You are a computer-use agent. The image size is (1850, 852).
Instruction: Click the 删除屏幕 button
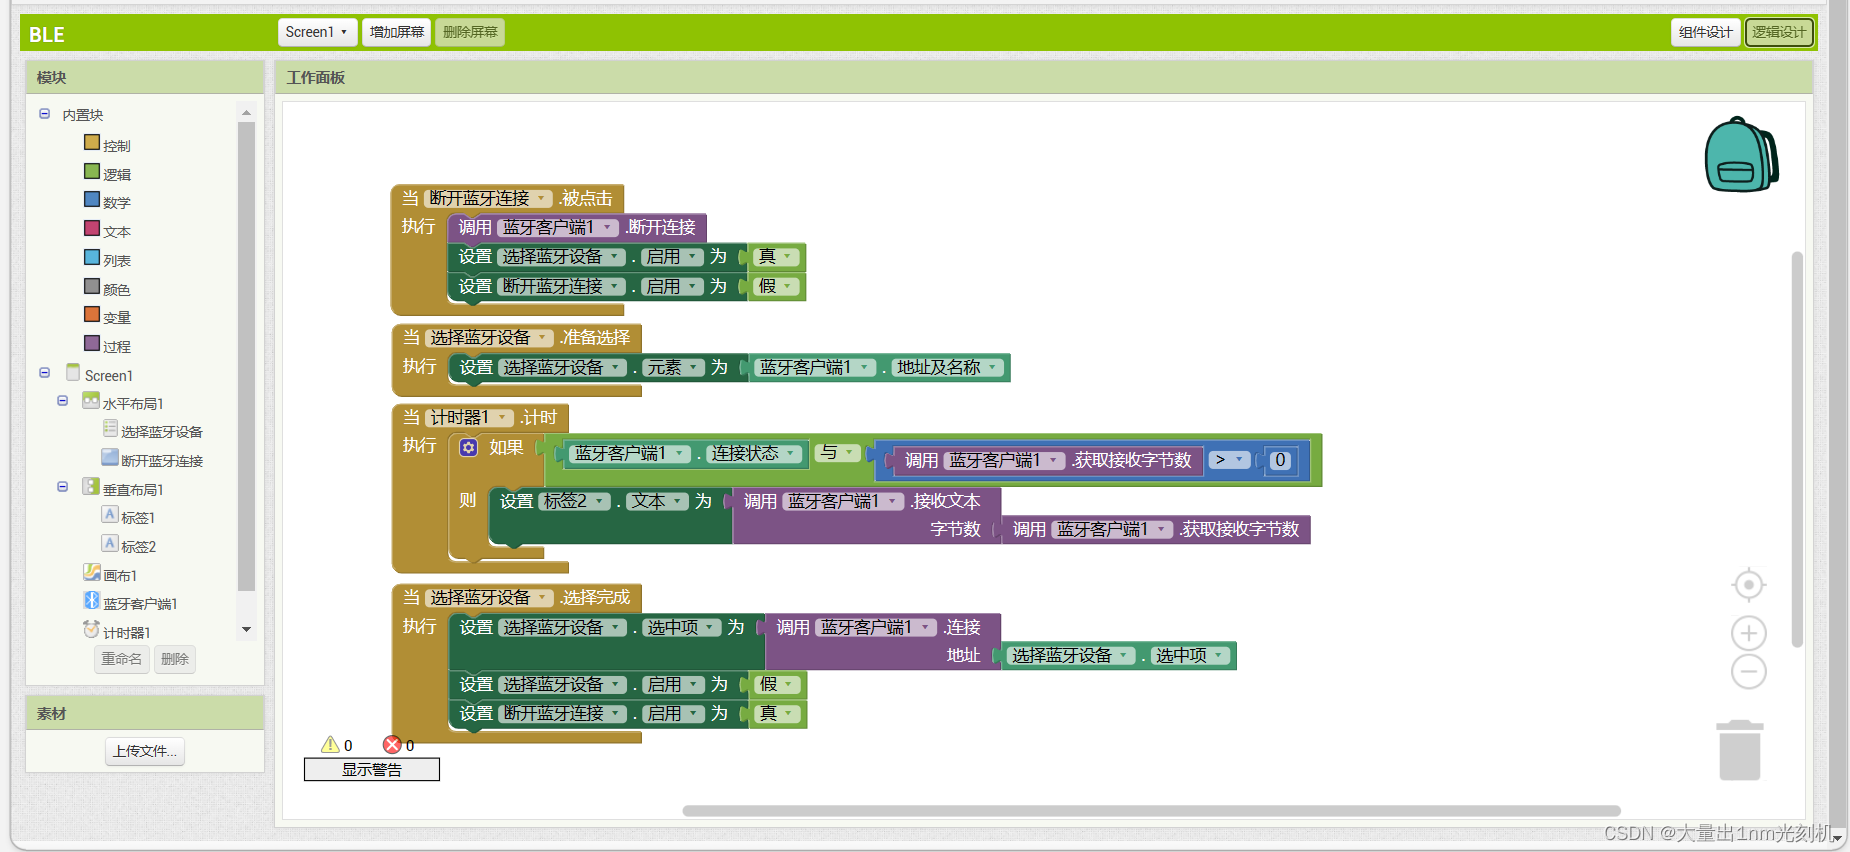[x=470, y=32]
